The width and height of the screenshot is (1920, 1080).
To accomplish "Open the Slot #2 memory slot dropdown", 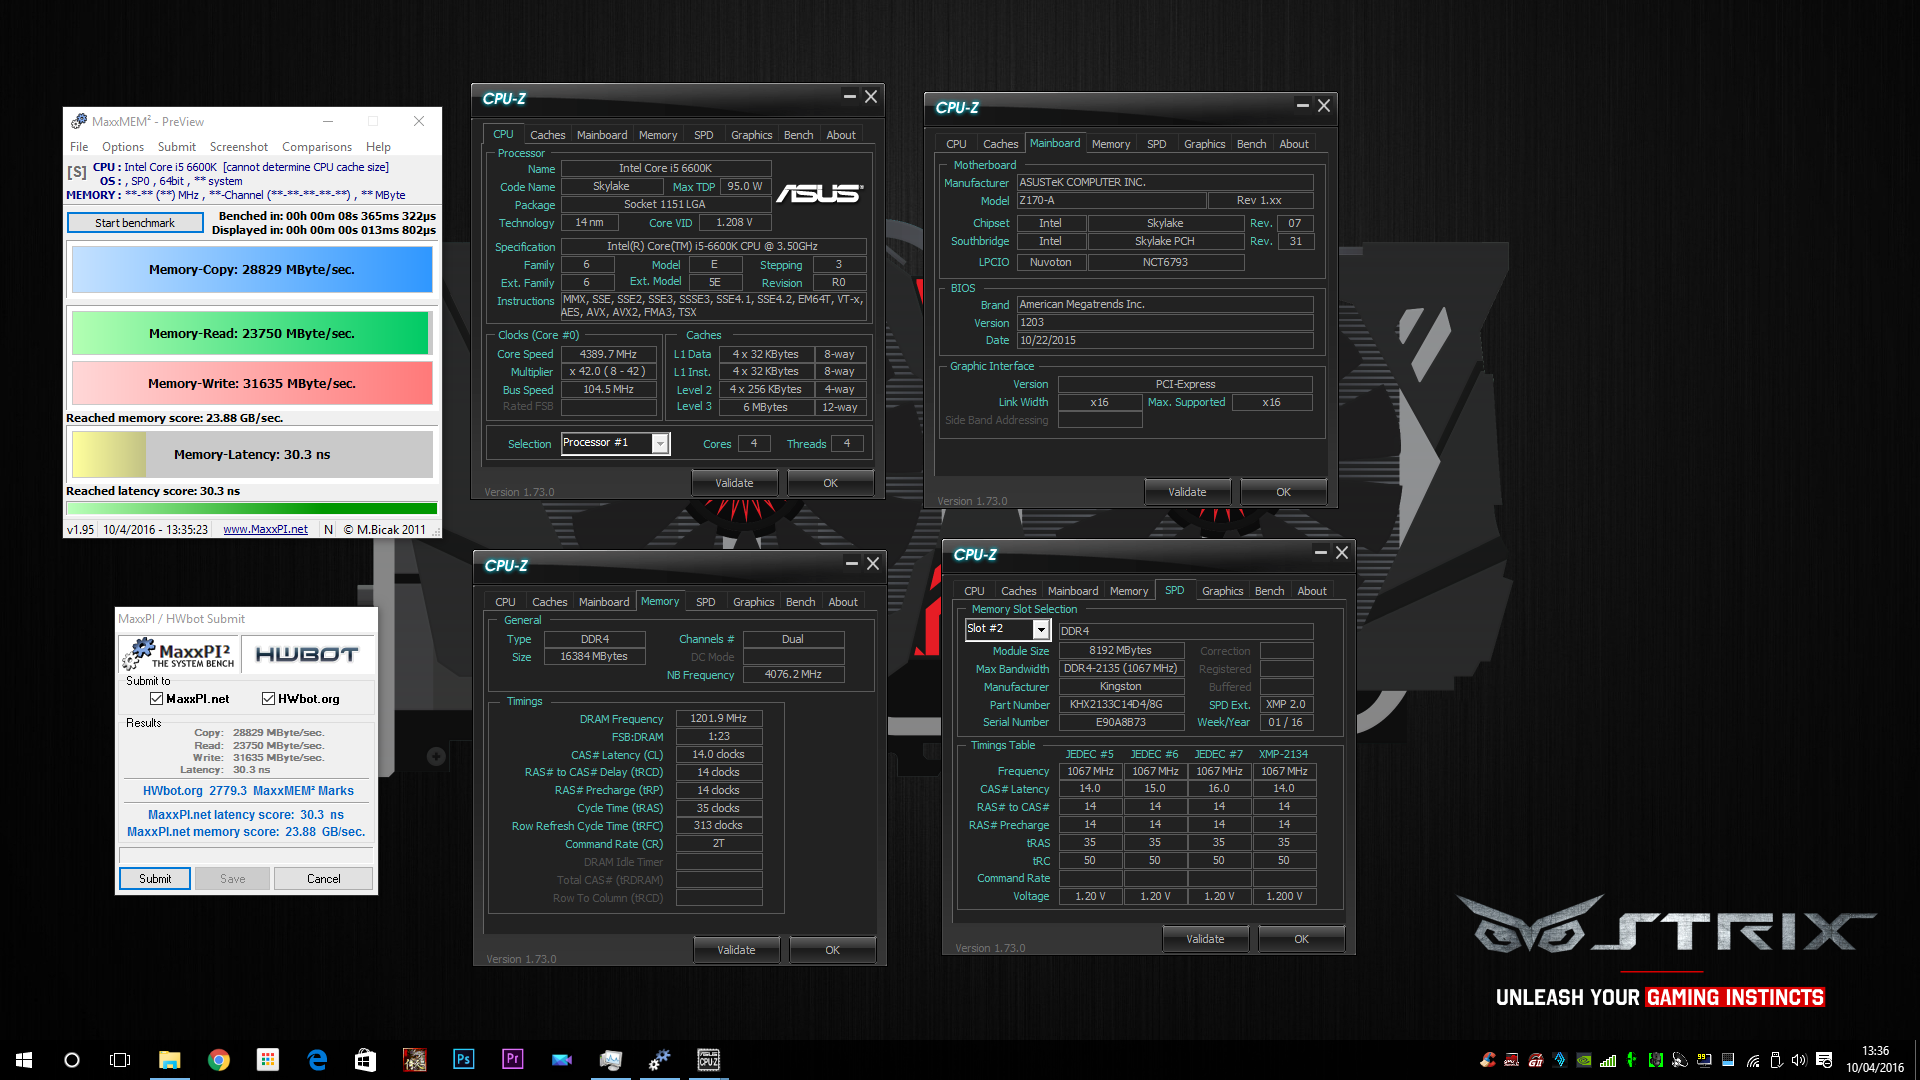I will pos(1041,629).
